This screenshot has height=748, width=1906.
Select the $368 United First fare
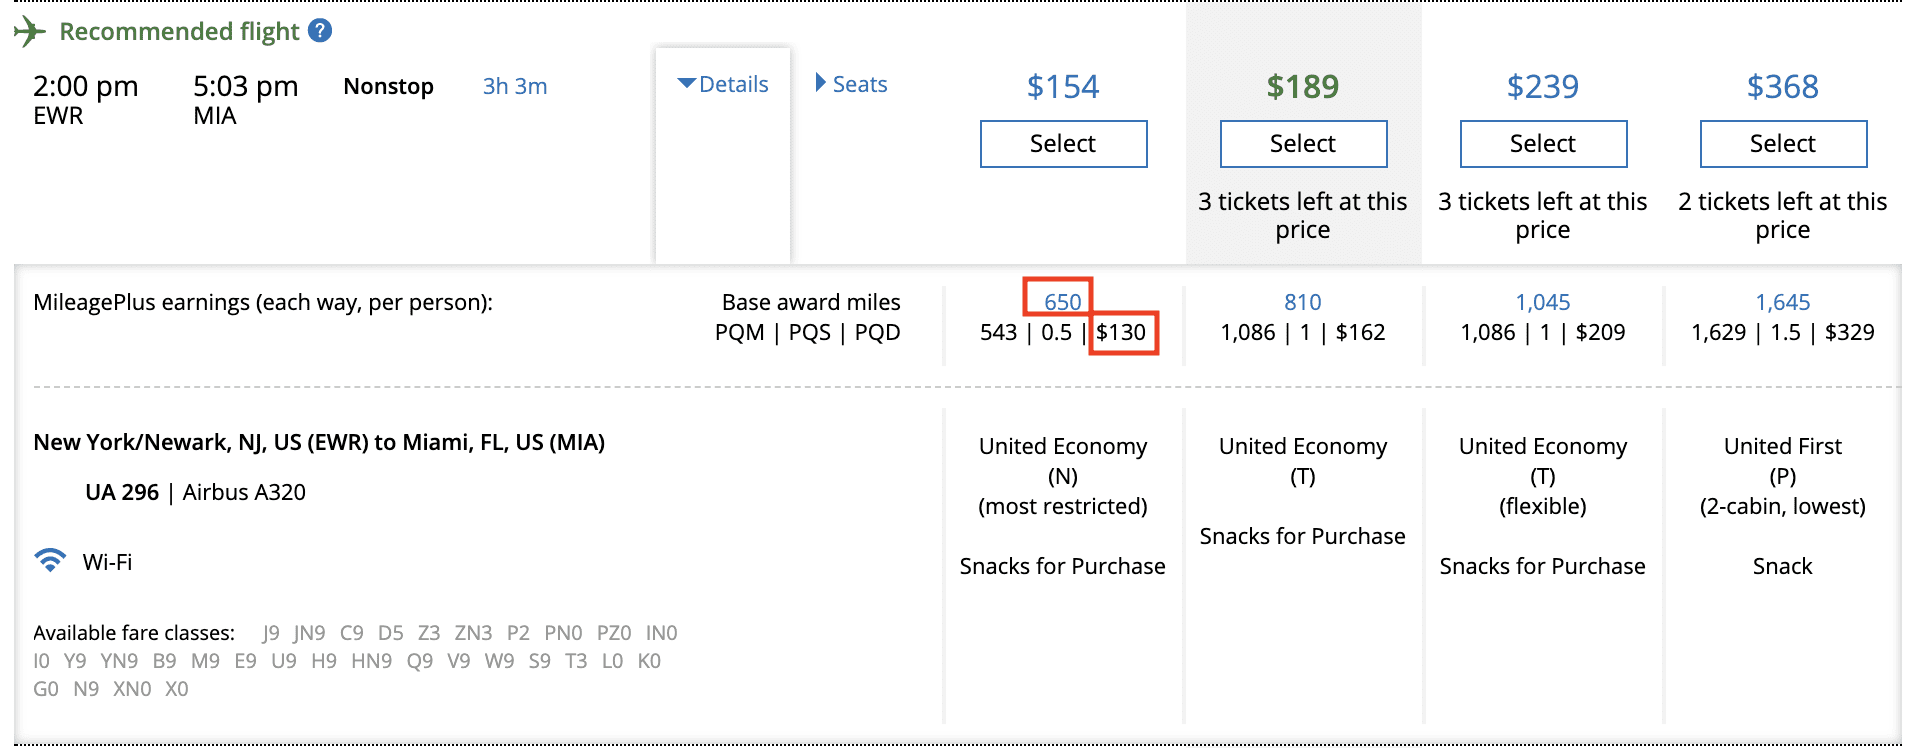[x=1782, y=143]
